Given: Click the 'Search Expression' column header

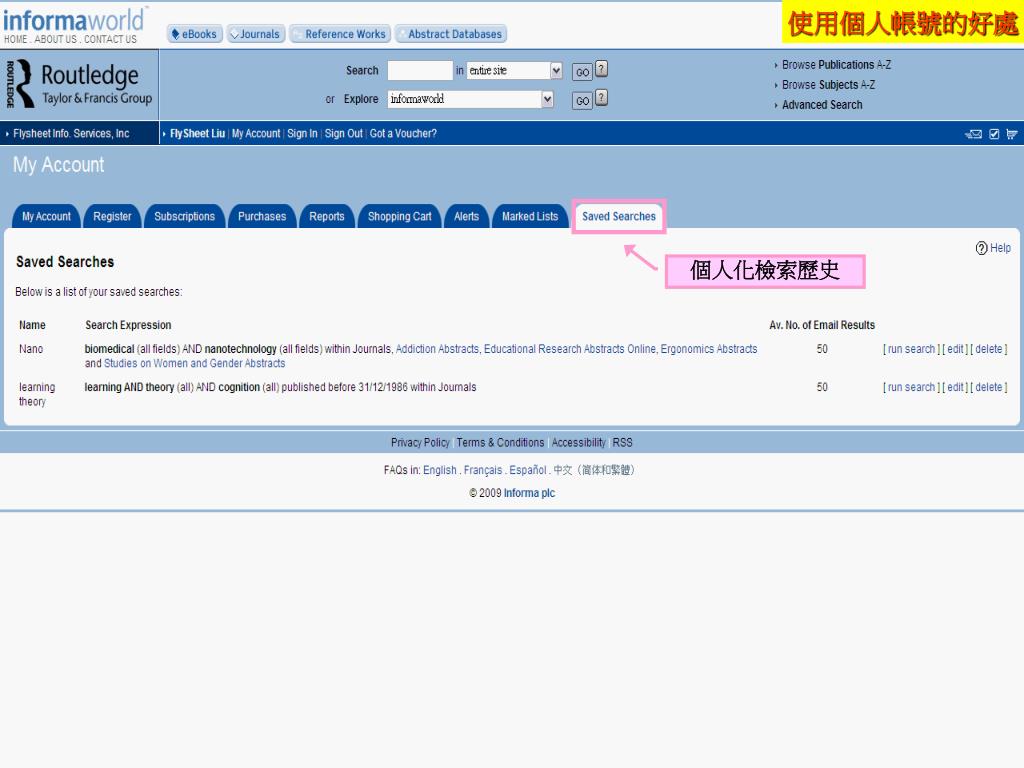Looking at the screenshot, I should click(128, 325).
